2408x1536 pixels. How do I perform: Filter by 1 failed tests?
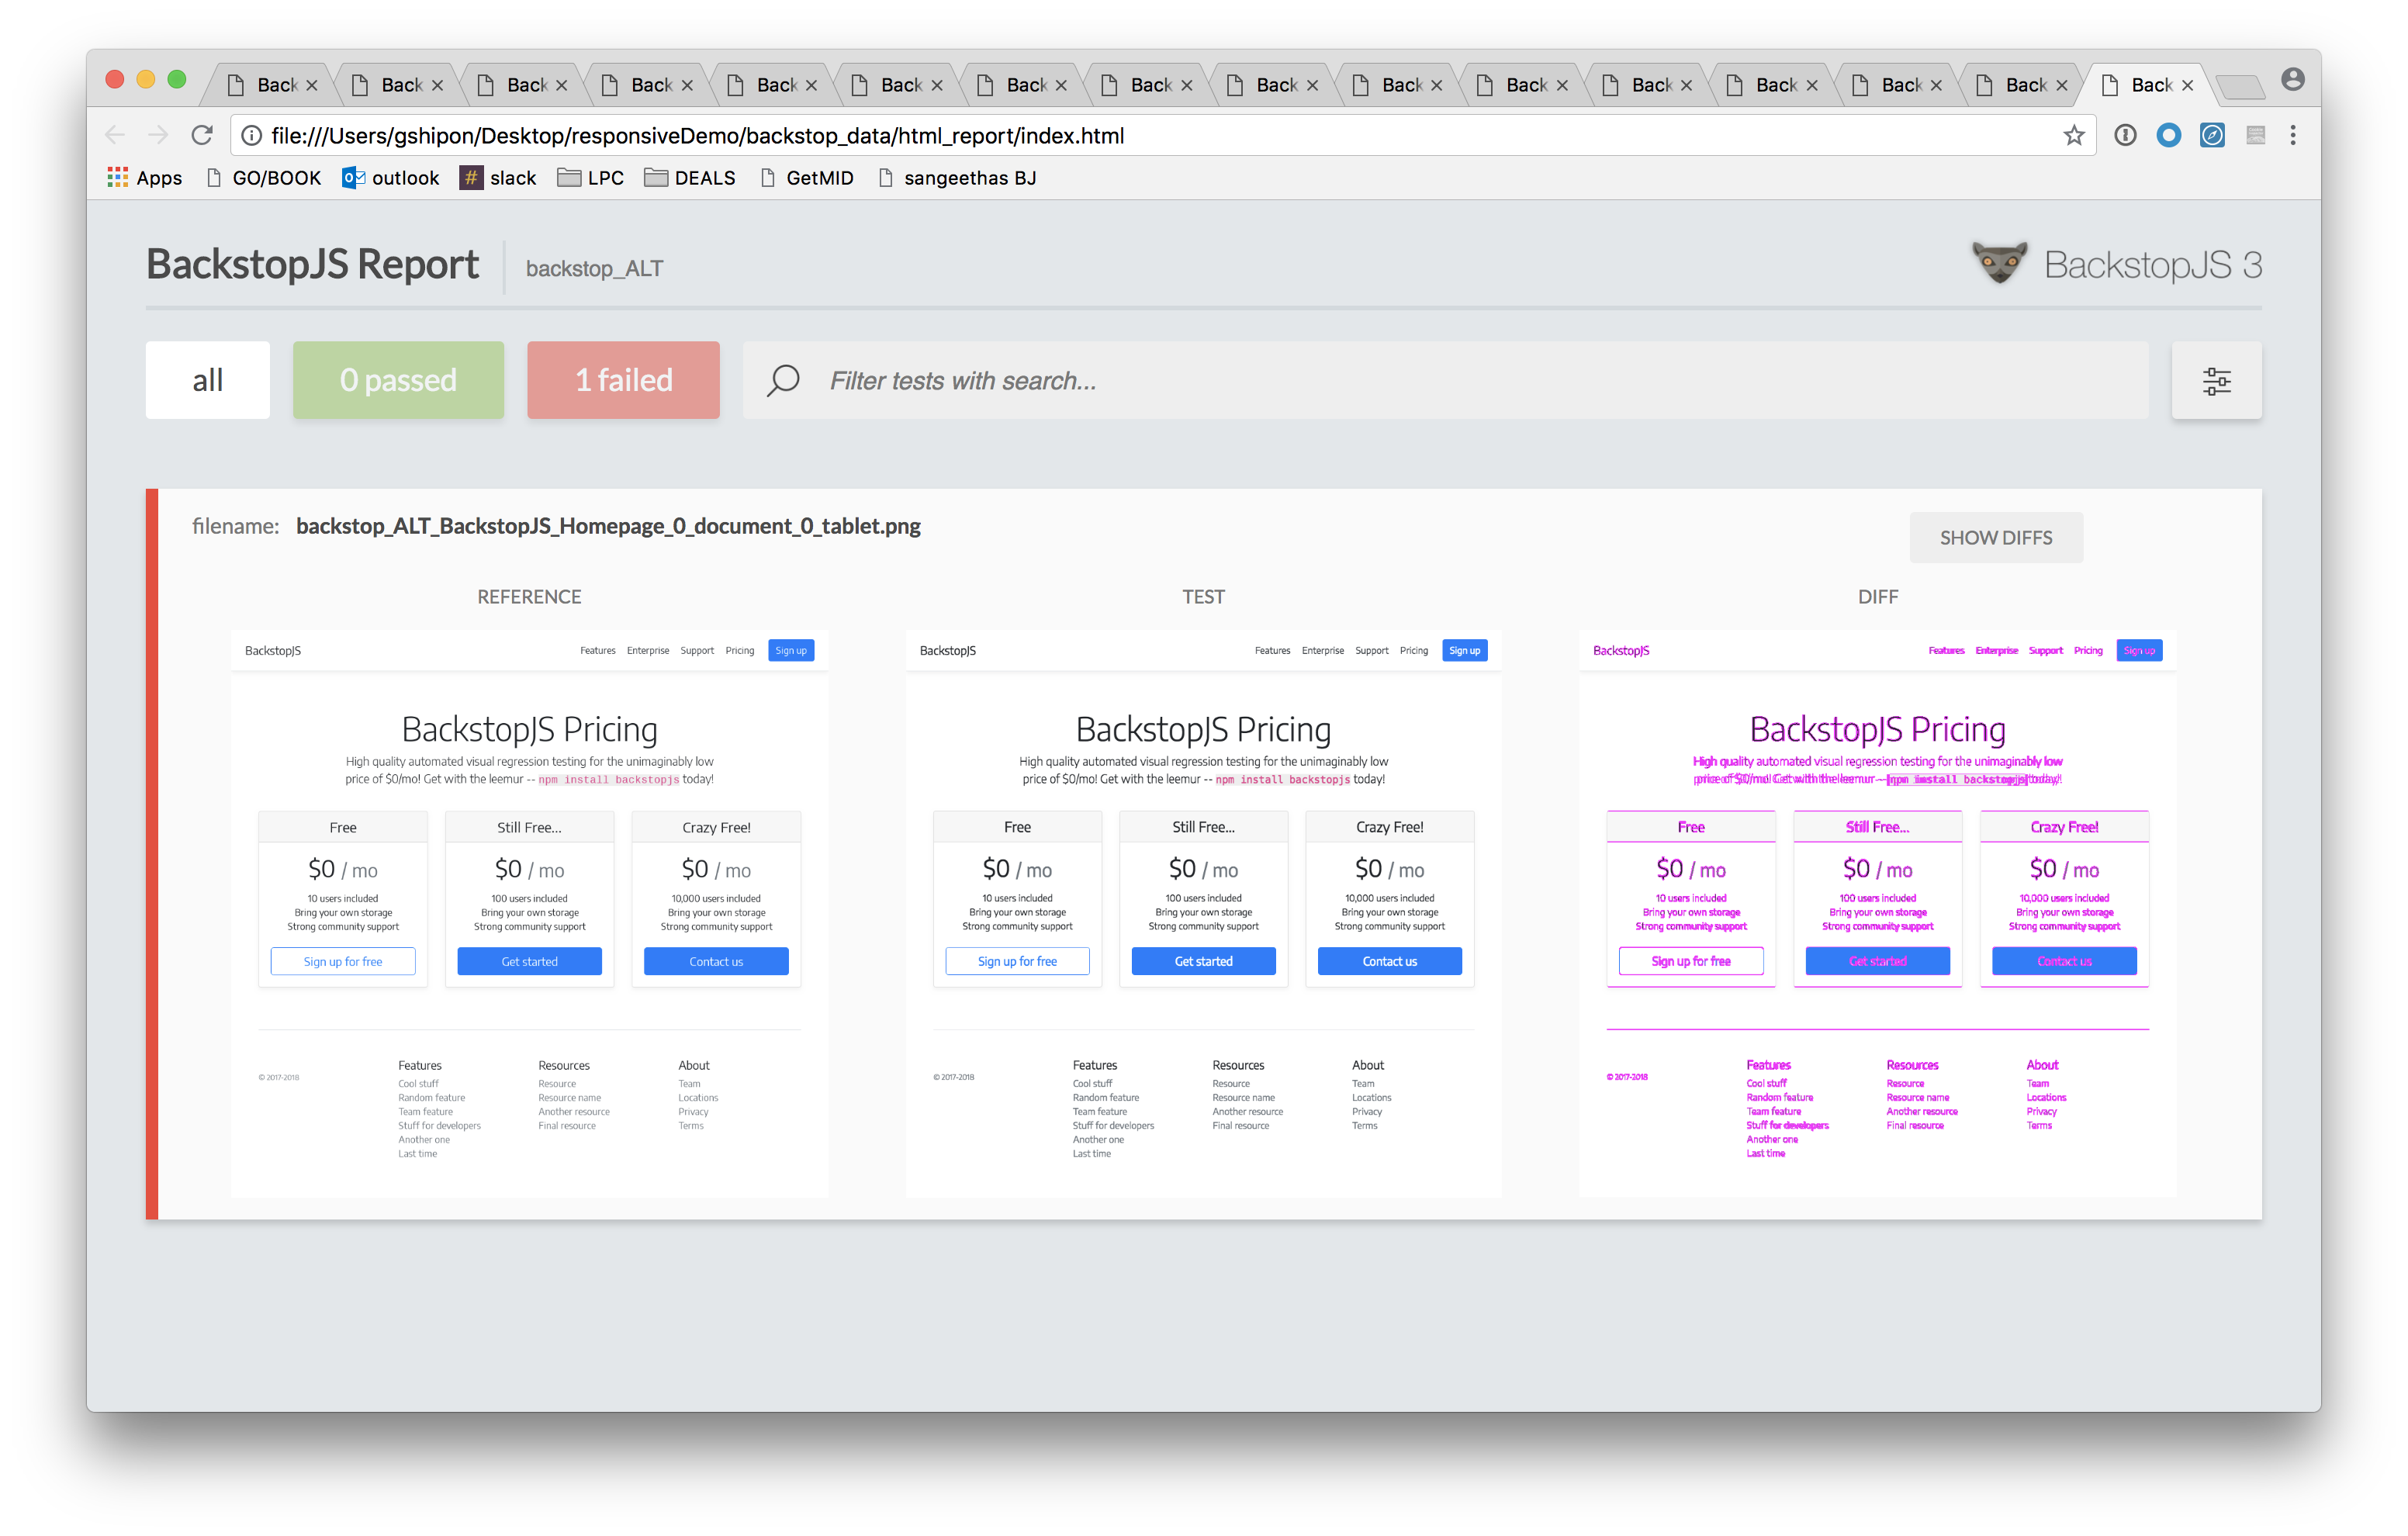click(623, 380)
